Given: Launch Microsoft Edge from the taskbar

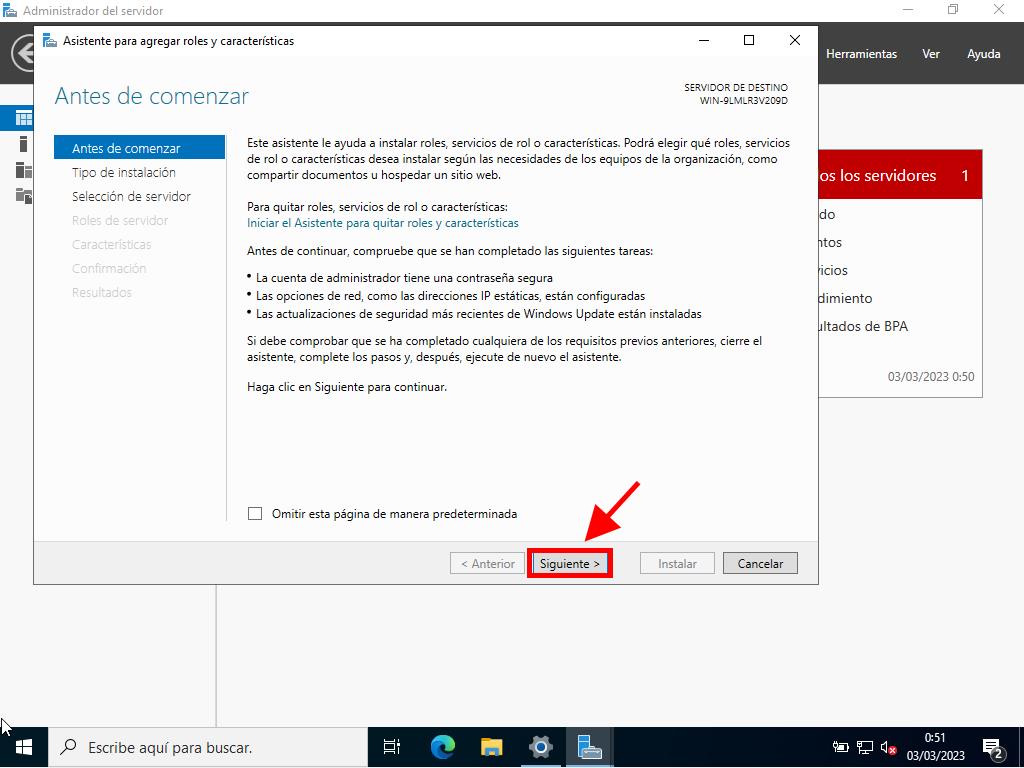Looking at the screenshot, I should (x=442, y=747).
